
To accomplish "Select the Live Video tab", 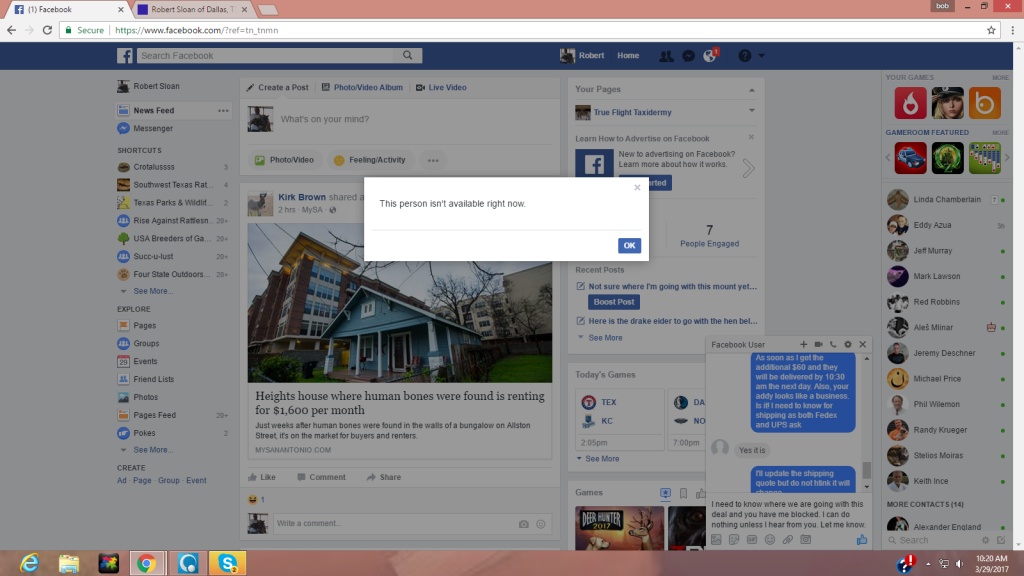I will click(x=441, y=88).
